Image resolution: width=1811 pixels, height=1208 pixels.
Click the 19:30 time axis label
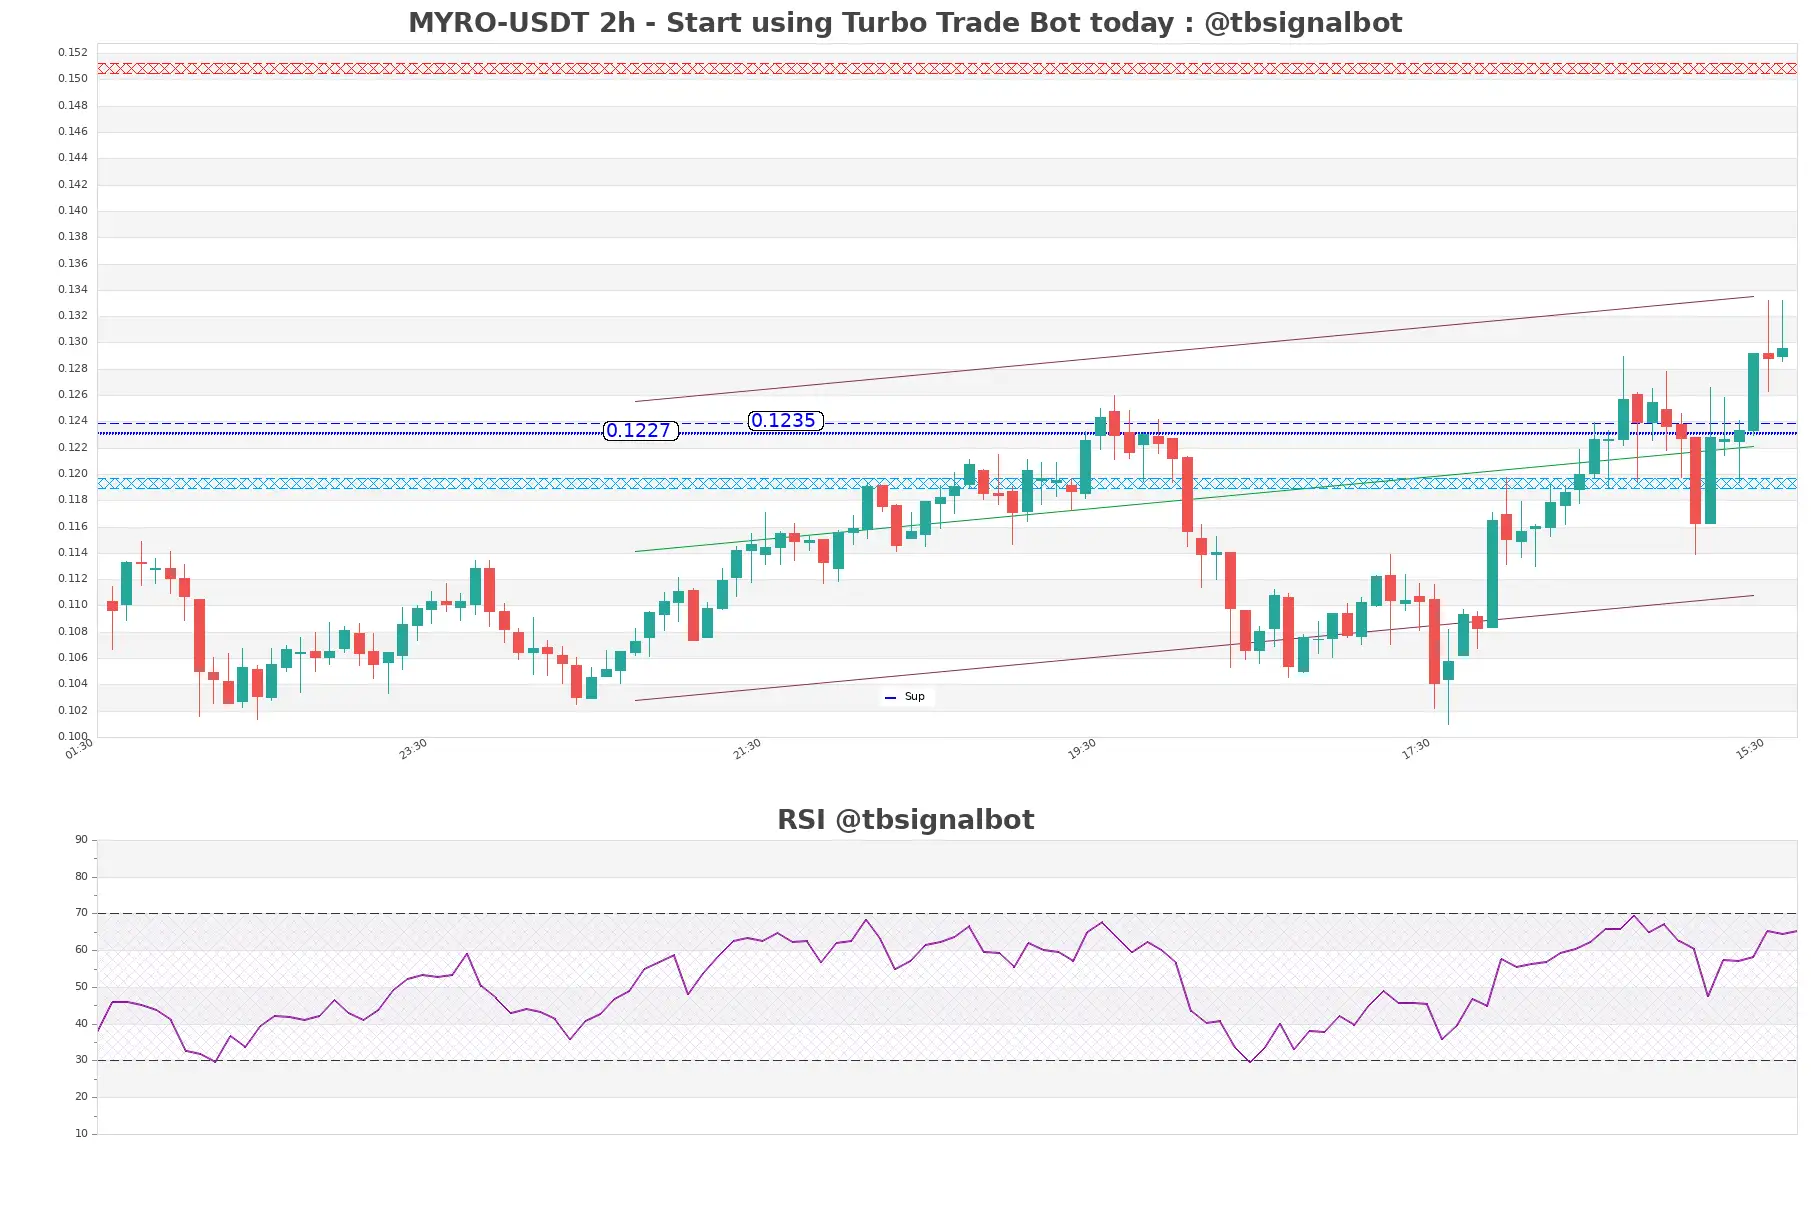tap(1082, 749)
